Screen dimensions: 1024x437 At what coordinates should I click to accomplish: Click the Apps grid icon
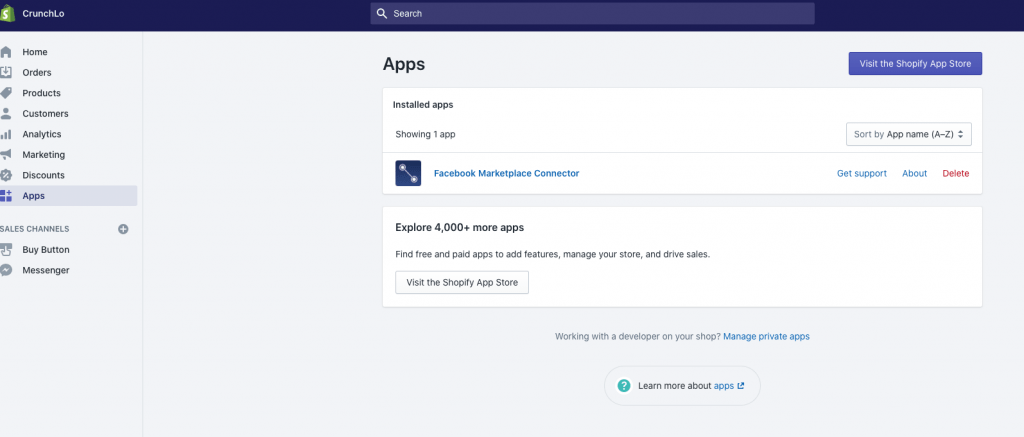(6, 196)
